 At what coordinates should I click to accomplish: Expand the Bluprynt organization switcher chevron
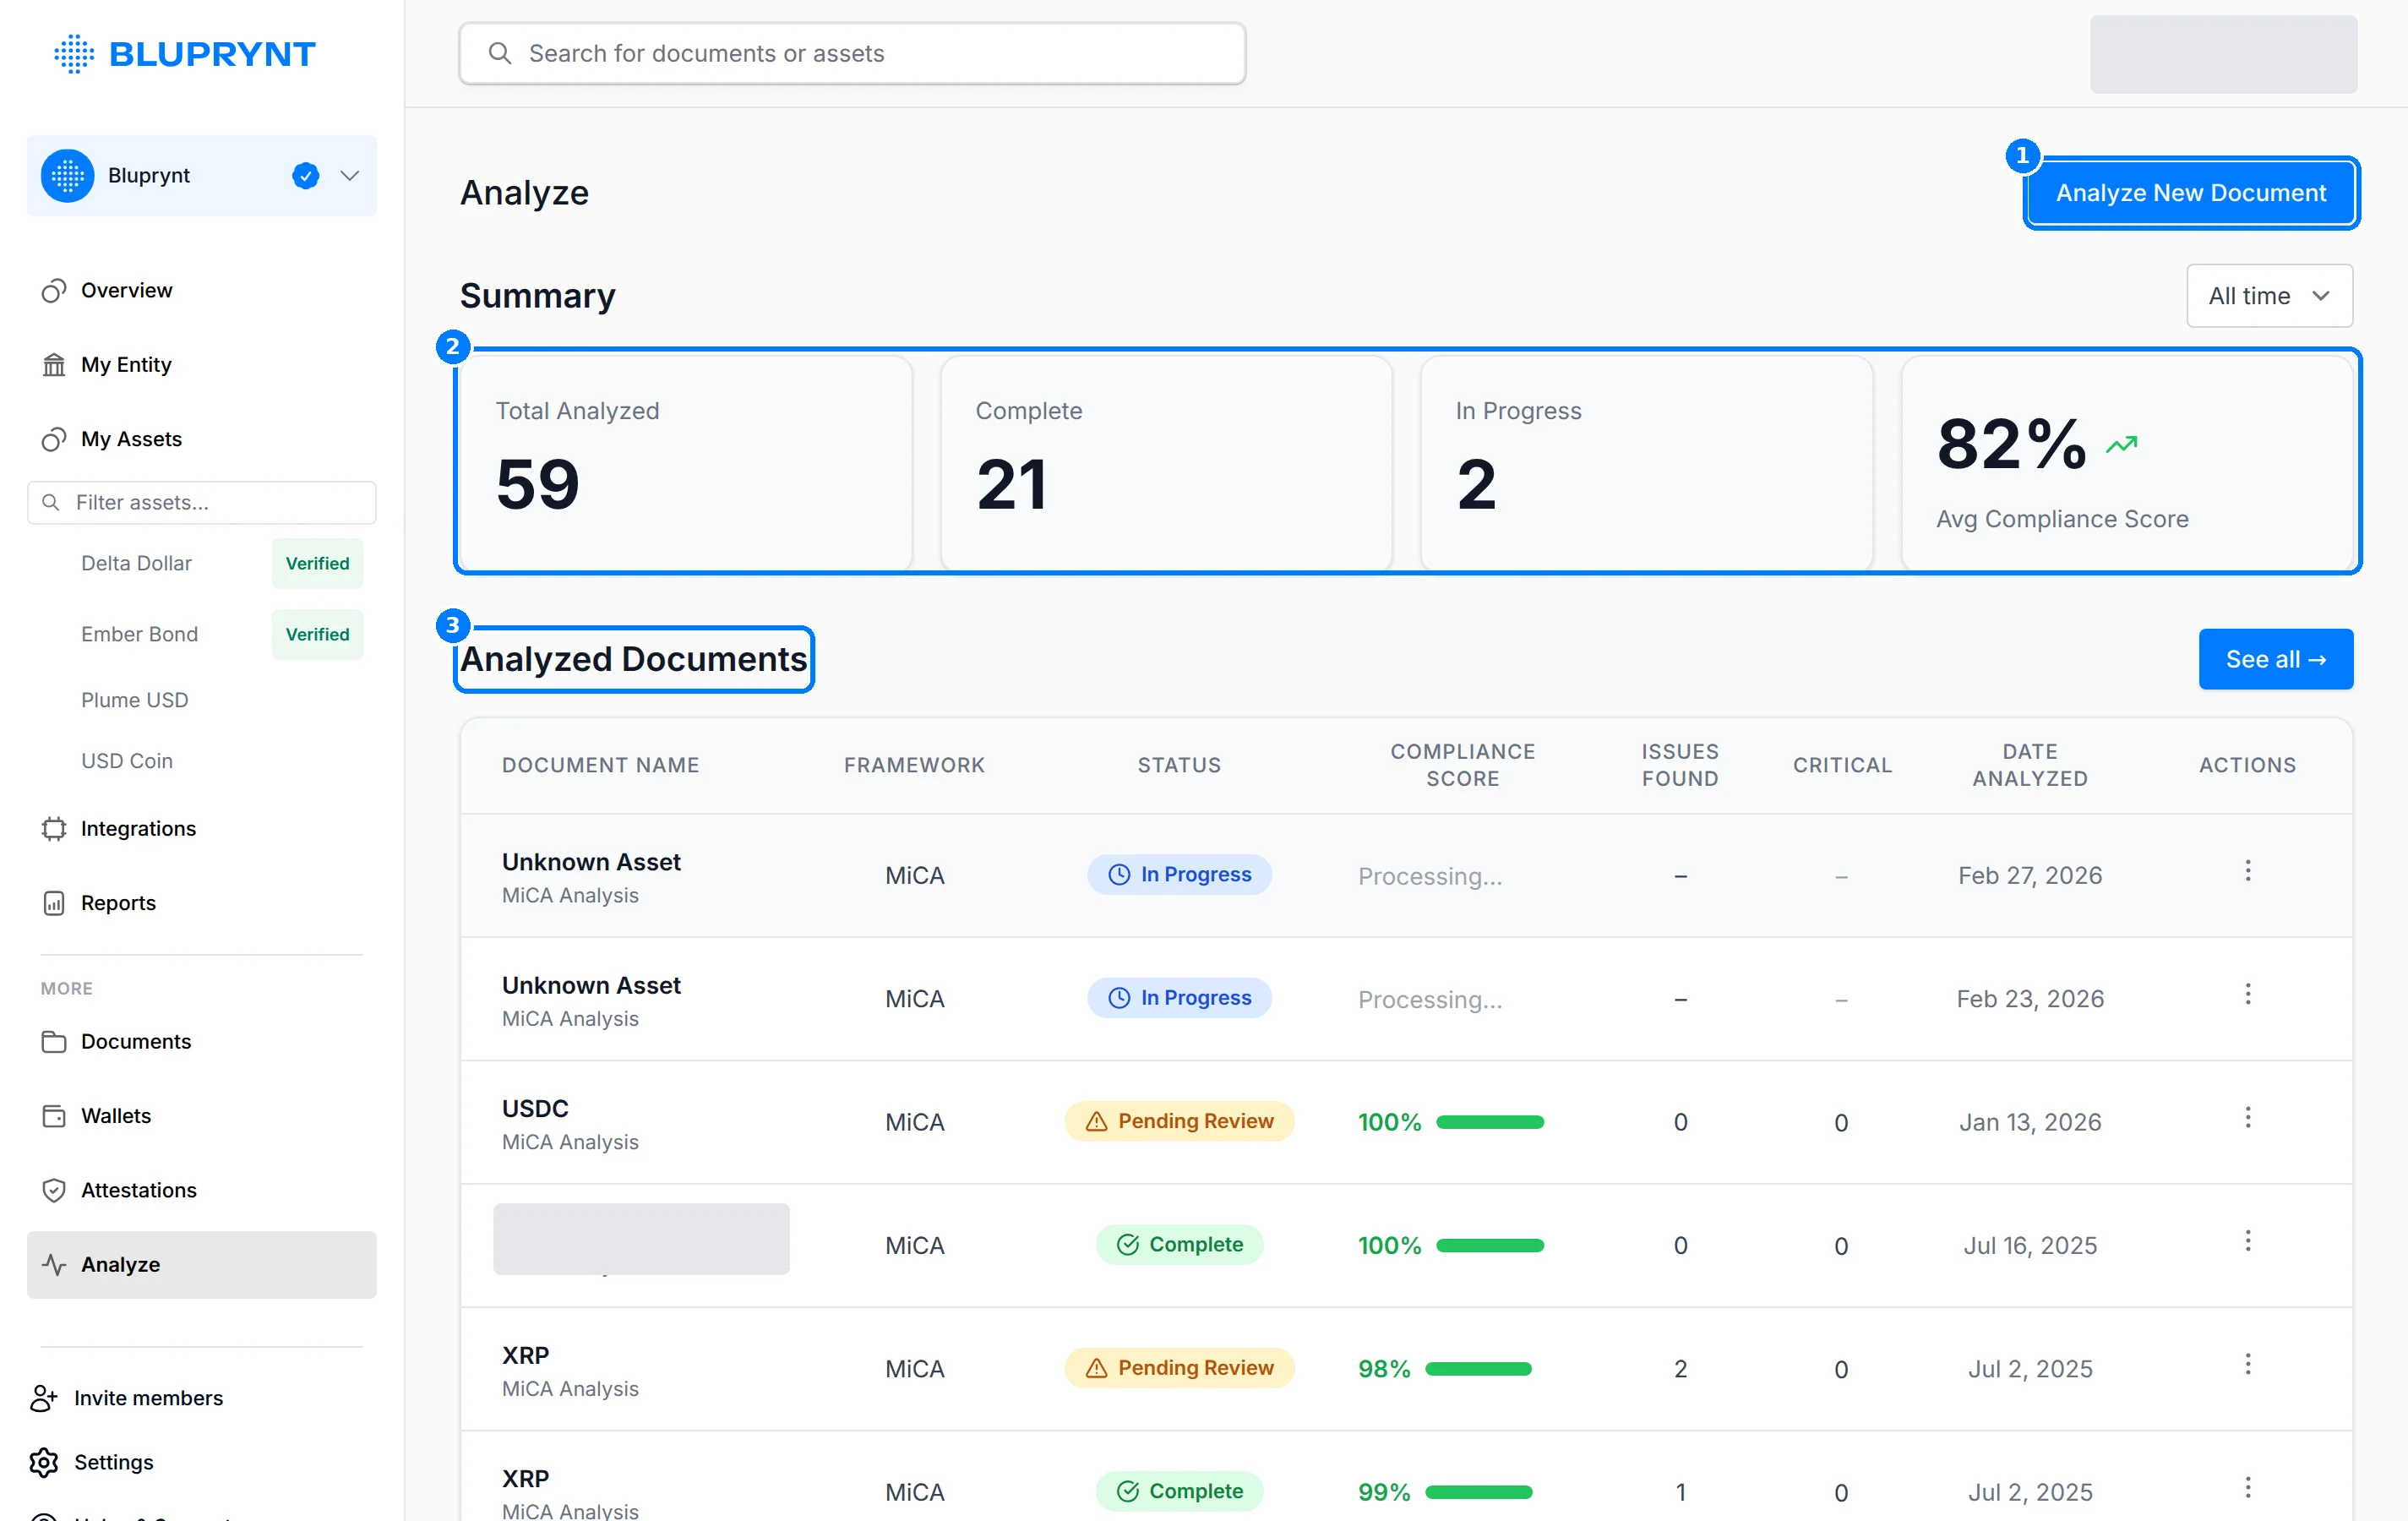349,176
